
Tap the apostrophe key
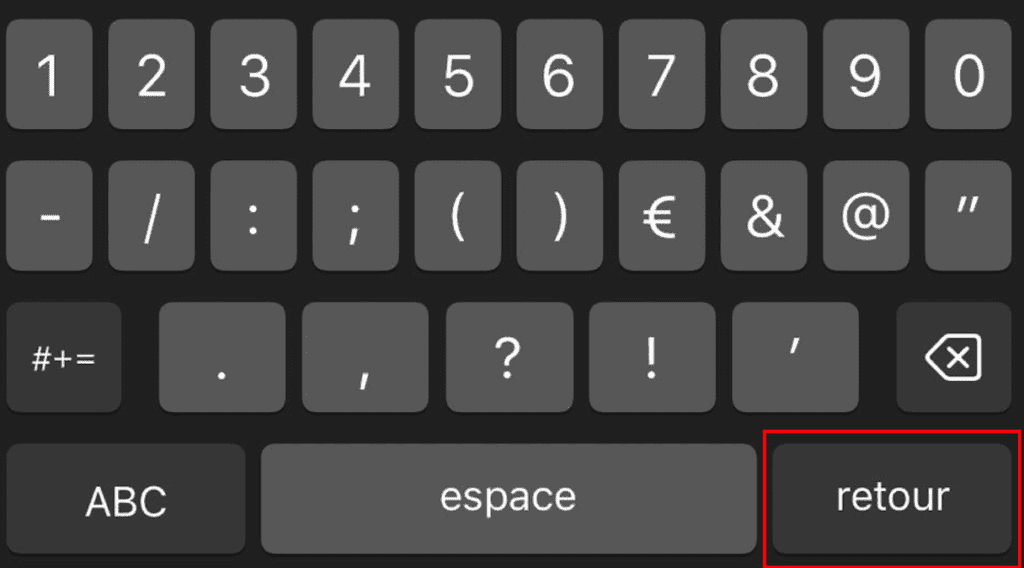pyautogui.click(x=795, y=357)
